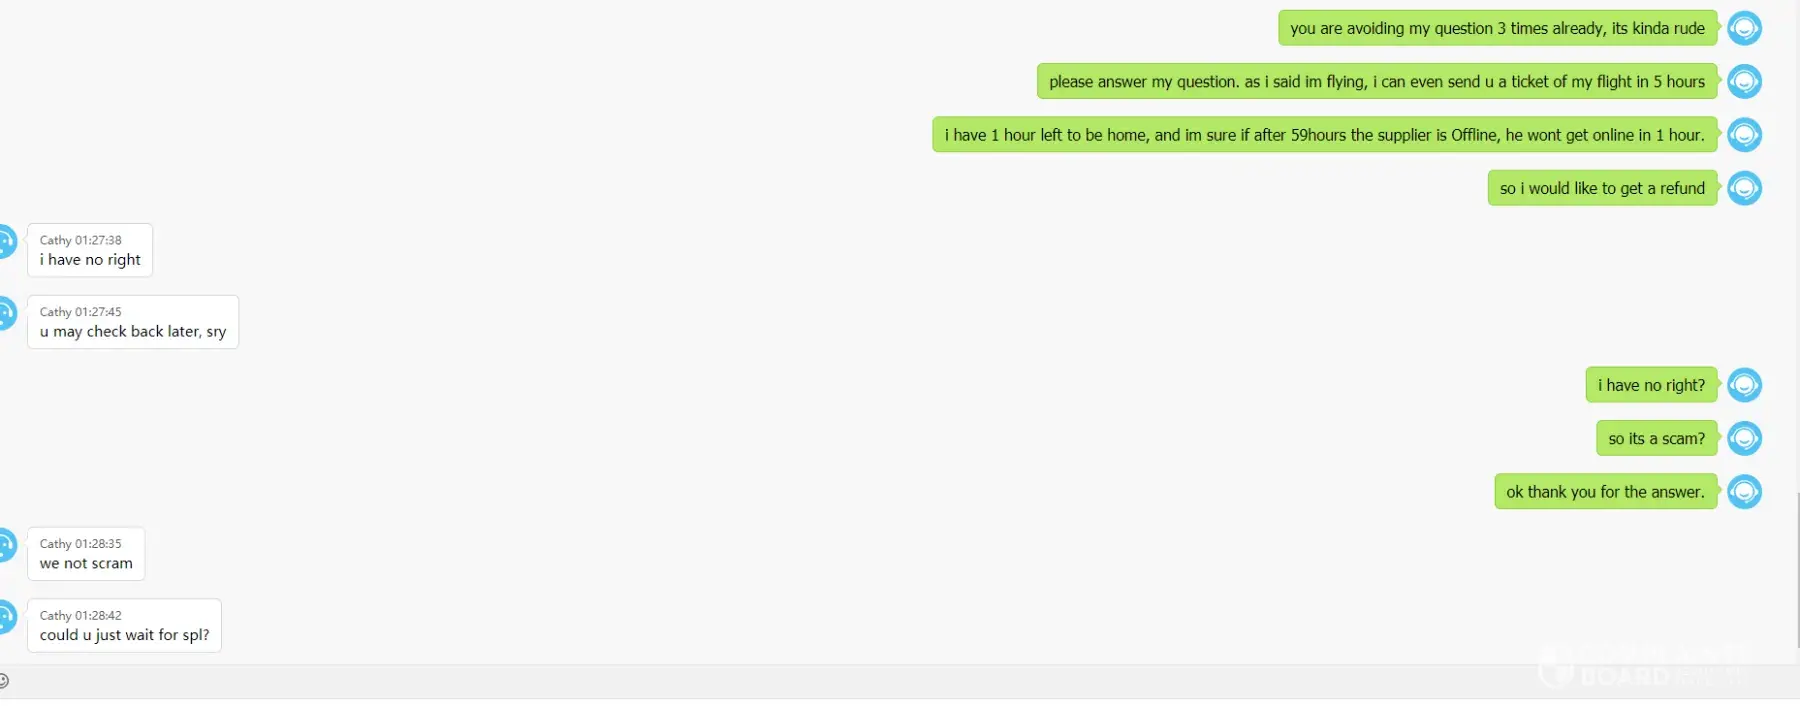Select Cathy's 01:27:38 'i have no right' message
The image size is (1800, 708).
(x=90, y=250)
